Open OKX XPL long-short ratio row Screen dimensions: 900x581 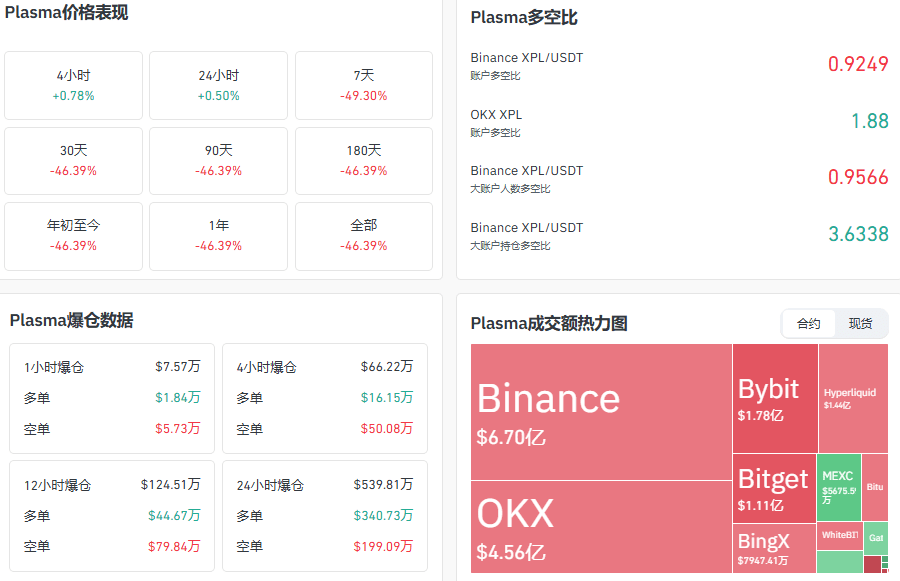tap(679, 122)
